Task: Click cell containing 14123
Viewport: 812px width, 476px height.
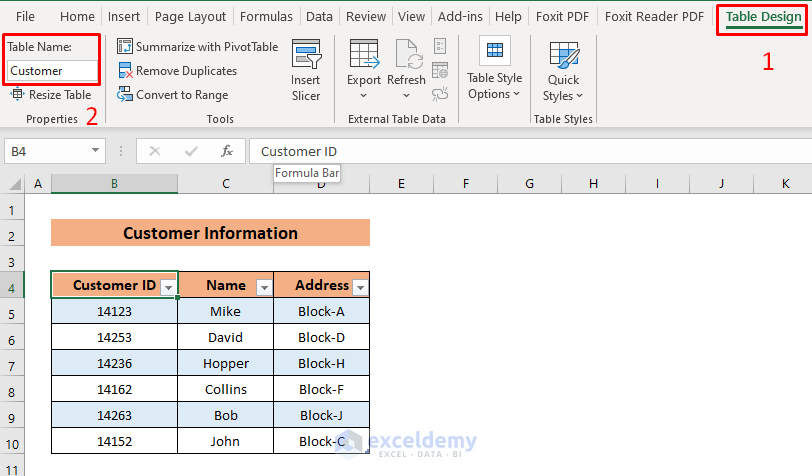Action: pyautogui.click(x=114, y=311)
